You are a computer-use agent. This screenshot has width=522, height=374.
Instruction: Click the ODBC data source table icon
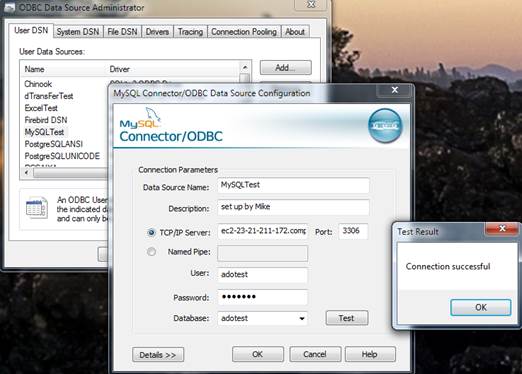37,208
